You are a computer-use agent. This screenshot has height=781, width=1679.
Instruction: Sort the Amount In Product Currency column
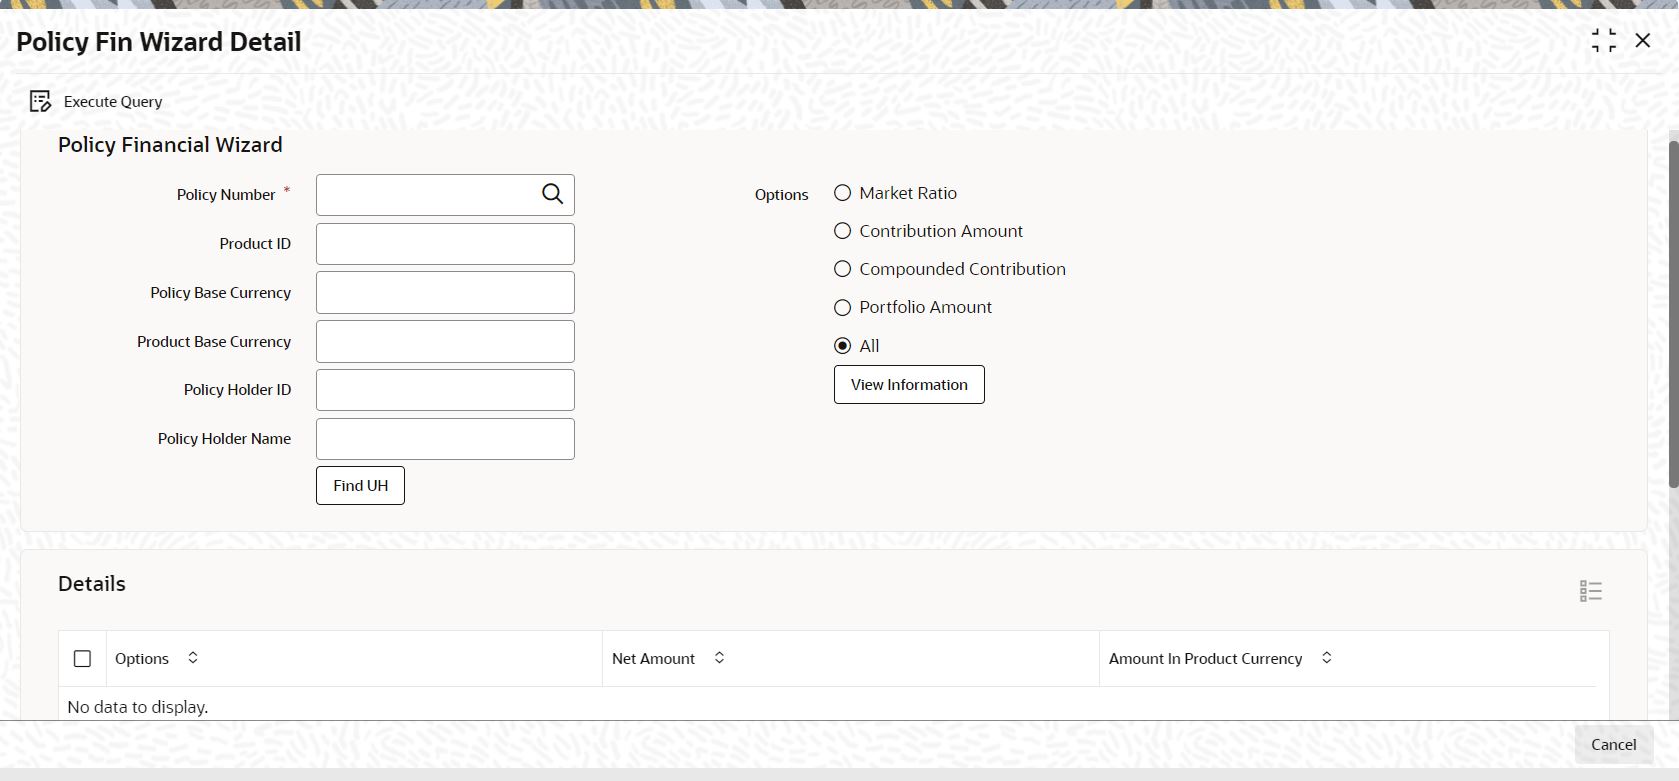pyautogui.click(x=1327, y=658)
